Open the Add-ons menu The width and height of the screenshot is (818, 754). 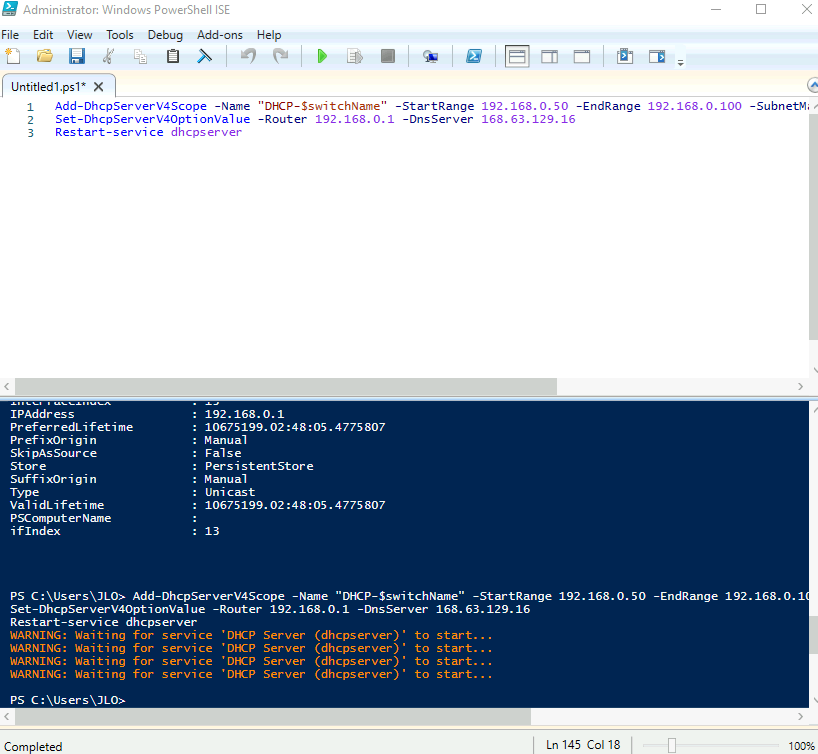(x=220, y=35)
